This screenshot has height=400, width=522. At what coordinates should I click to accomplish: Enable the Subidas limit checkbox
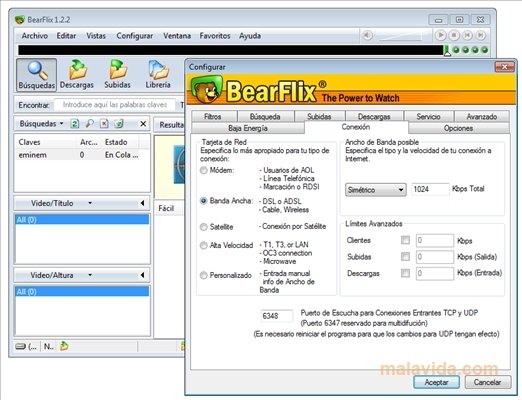(x=405, y=256)
